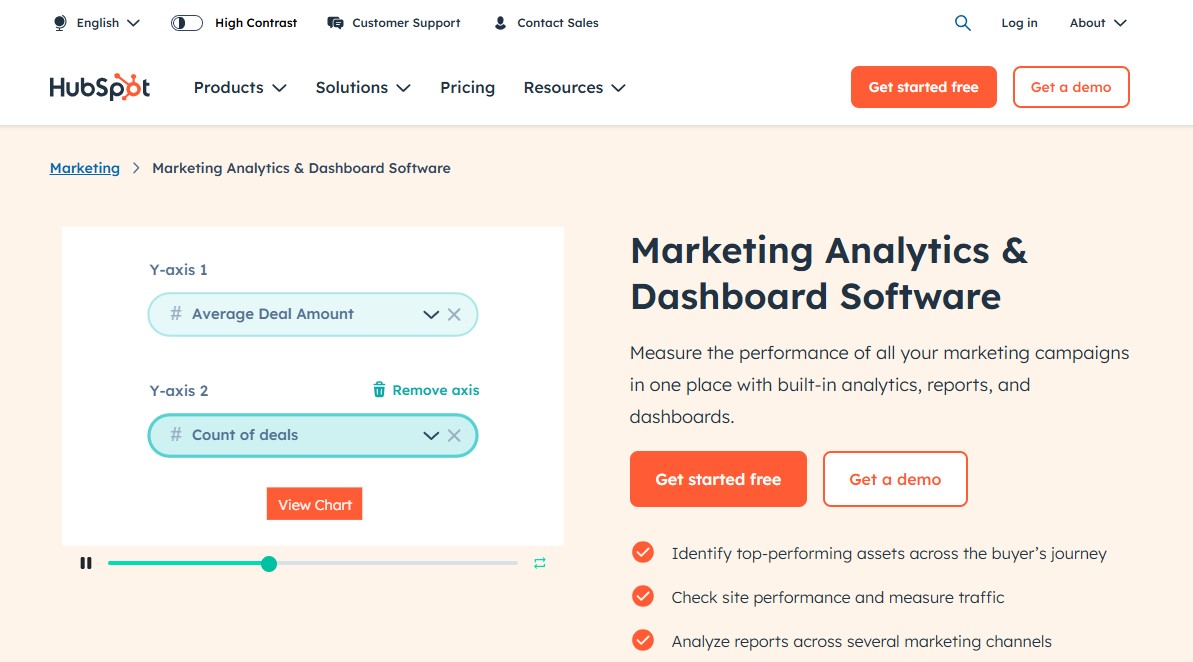Click Remove axis text

pyautogui.click(x=435, y=390)
